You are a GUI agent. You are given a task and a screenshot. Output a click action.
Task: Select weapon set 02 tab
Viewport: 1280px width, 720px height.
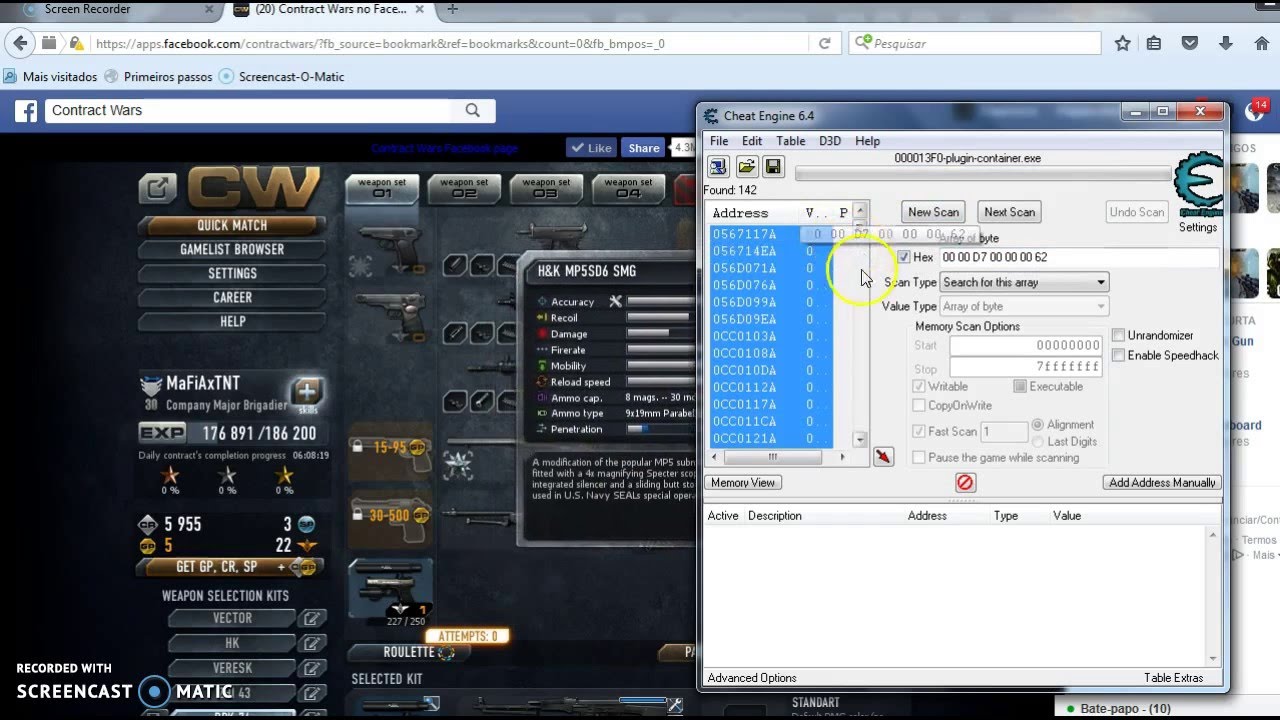coord(464,188)
